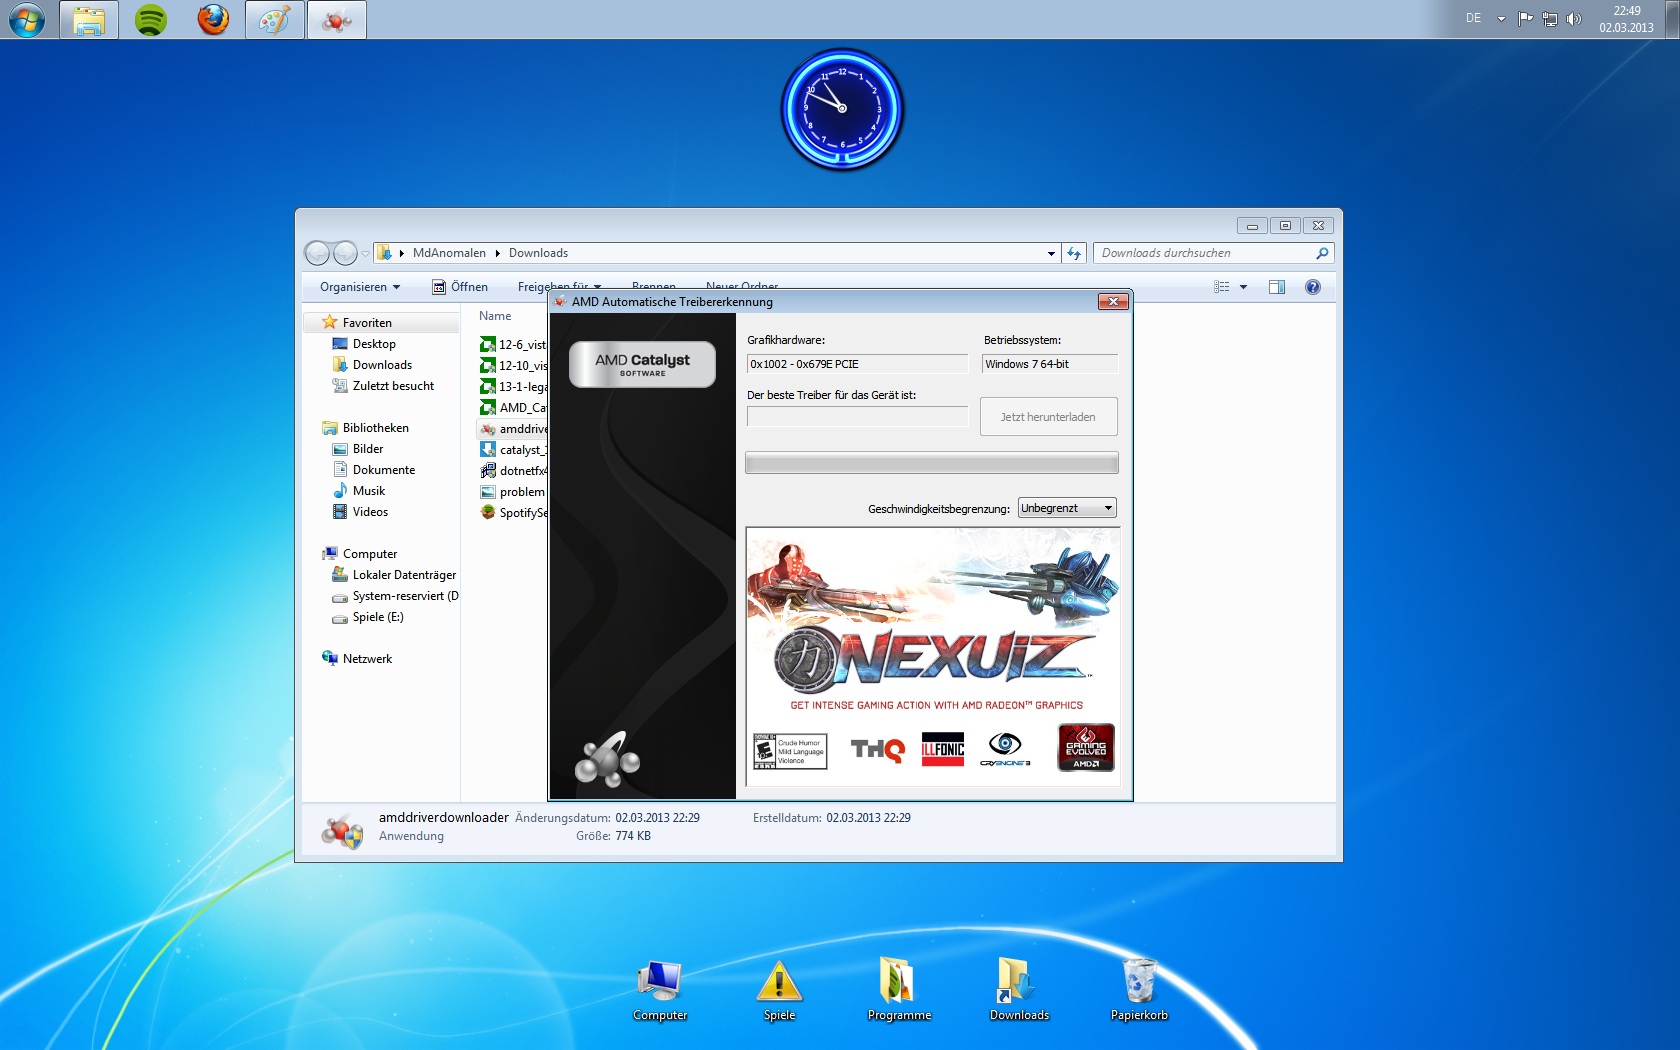Select the '12-6_vist' file in the list
The image size is (1680, 1050).
tap(513, 345)
